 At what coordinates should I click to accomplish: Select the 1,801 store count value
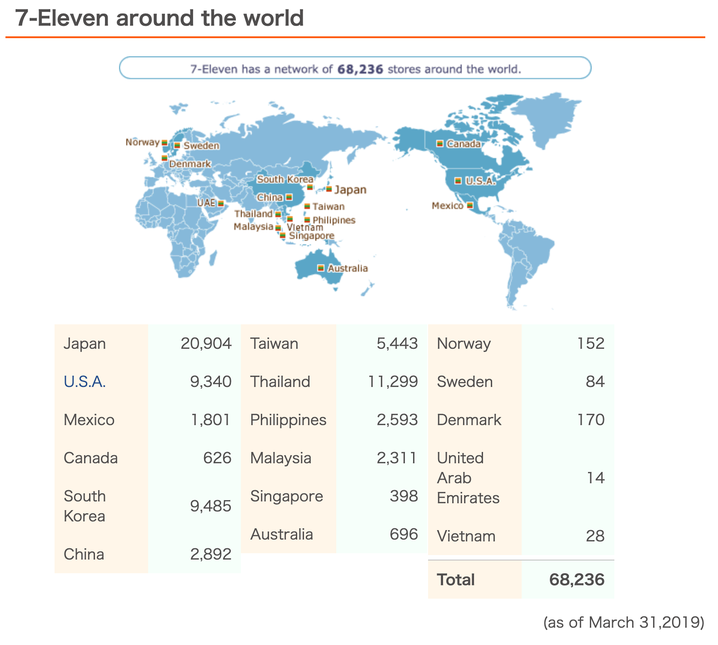coord(211,420)
